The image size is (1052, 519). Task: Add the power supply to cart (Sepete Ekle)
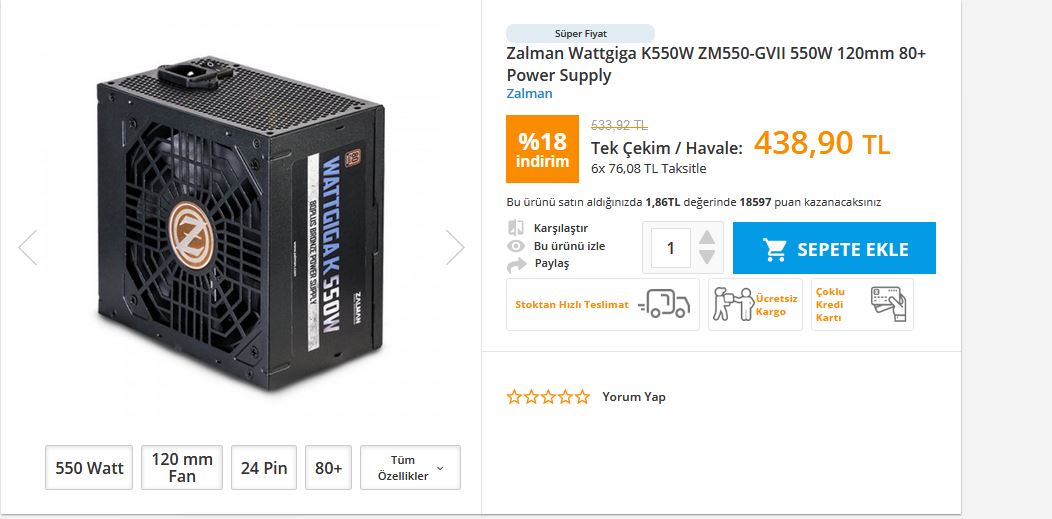(x=834, y=248)
